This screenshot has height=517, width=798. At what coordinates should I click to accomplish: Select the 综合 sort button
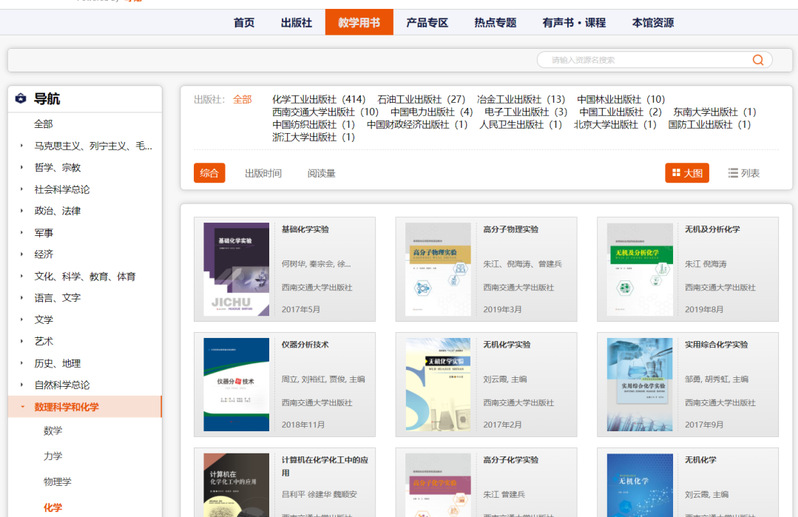(209, 173)
